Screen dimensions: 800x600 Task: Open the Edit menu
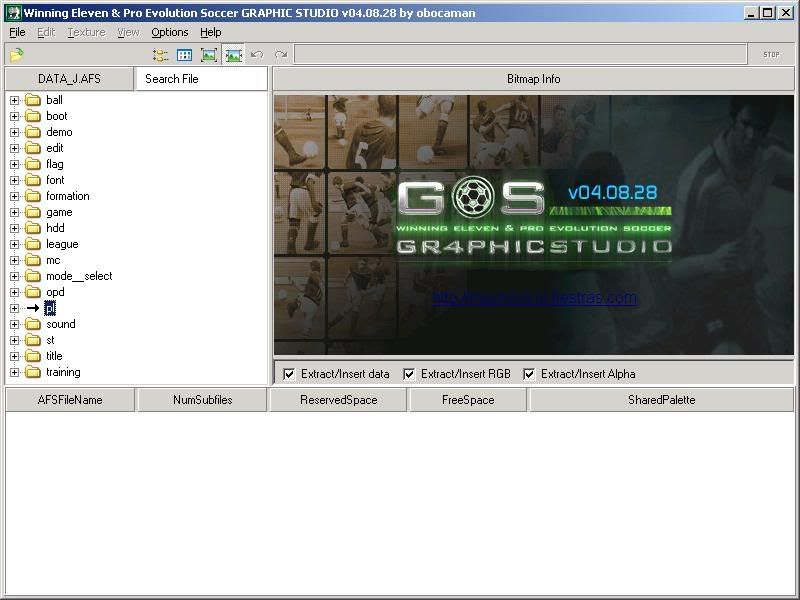pos(46,32)
